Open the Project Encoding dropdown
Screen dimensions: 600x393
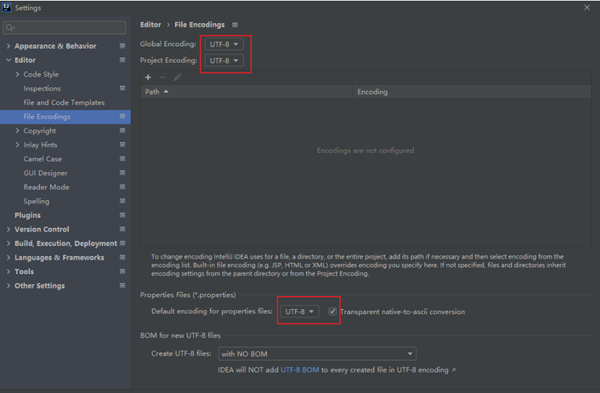point(224,60)
